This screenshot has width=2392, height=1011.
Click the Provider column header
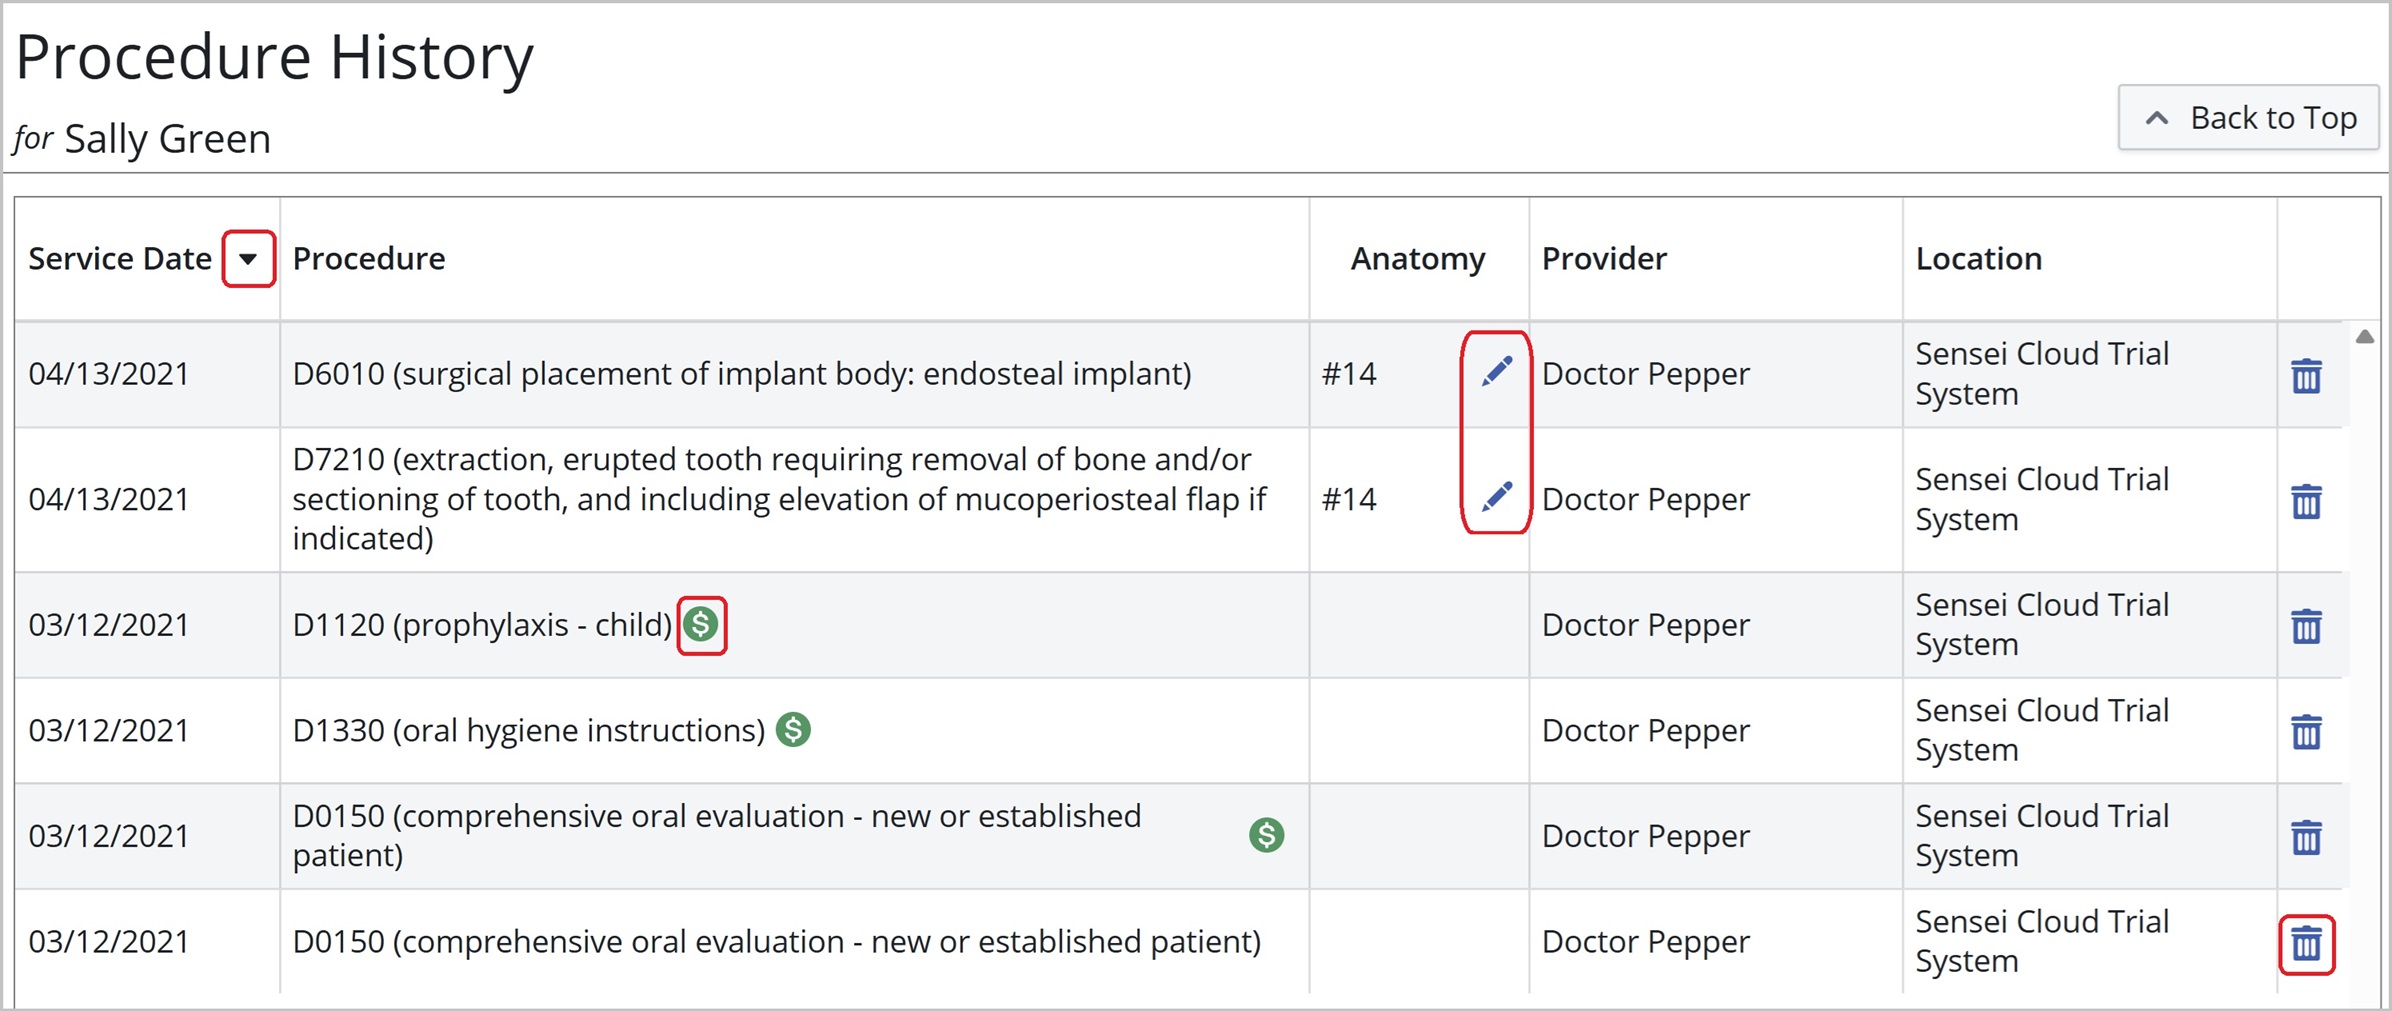click(1604, 259)
